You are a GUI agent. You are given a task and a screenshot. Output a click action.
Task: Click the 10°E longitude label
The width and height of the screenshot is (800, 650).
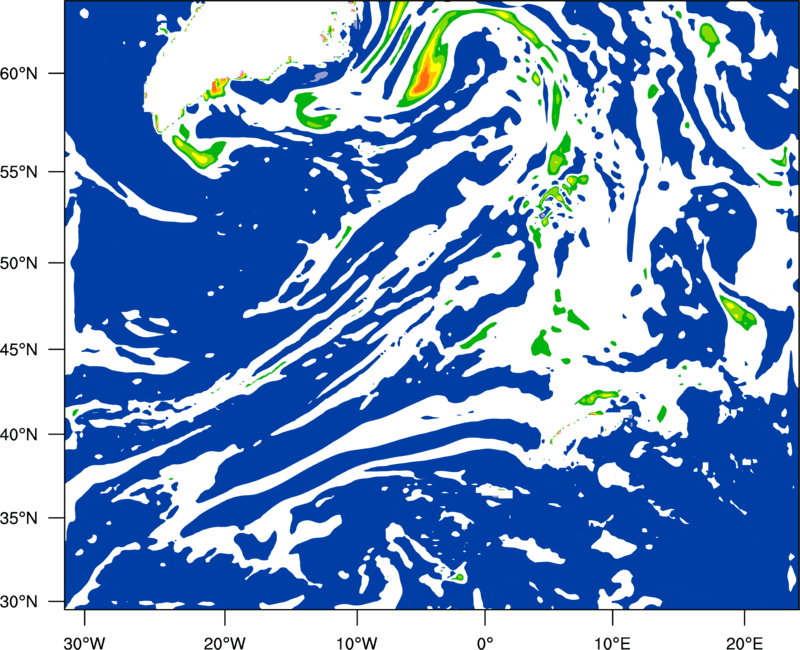pos(612,643)
